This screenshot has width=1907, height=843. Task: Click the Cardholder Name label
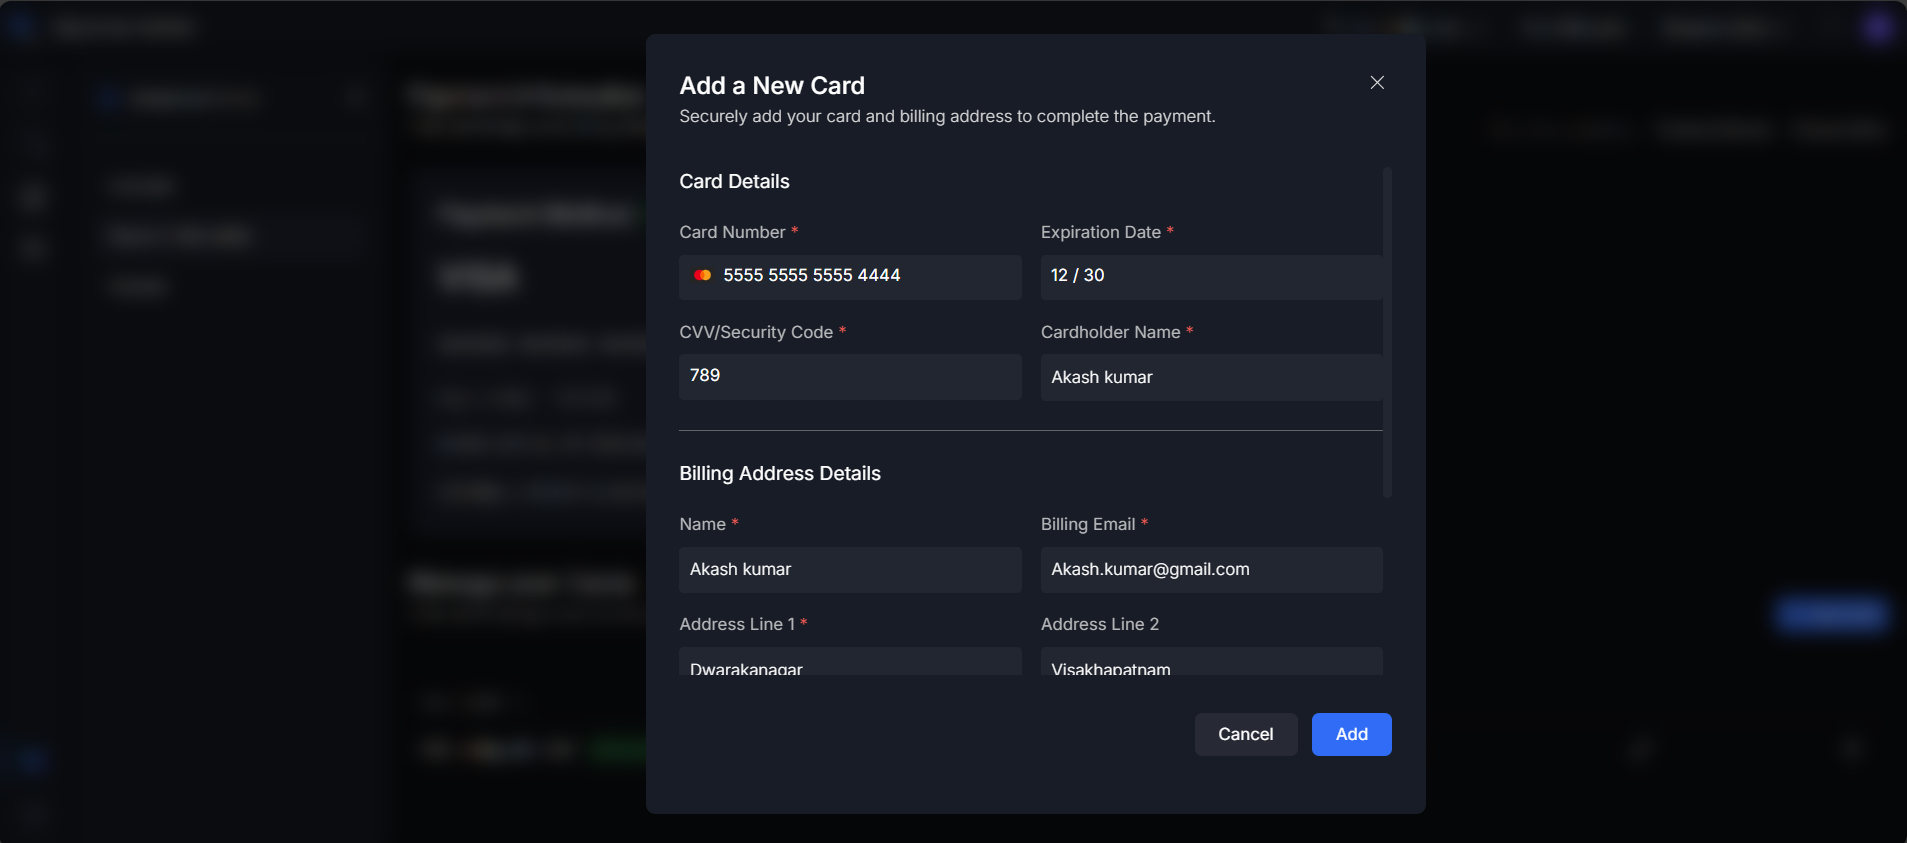1110,332
